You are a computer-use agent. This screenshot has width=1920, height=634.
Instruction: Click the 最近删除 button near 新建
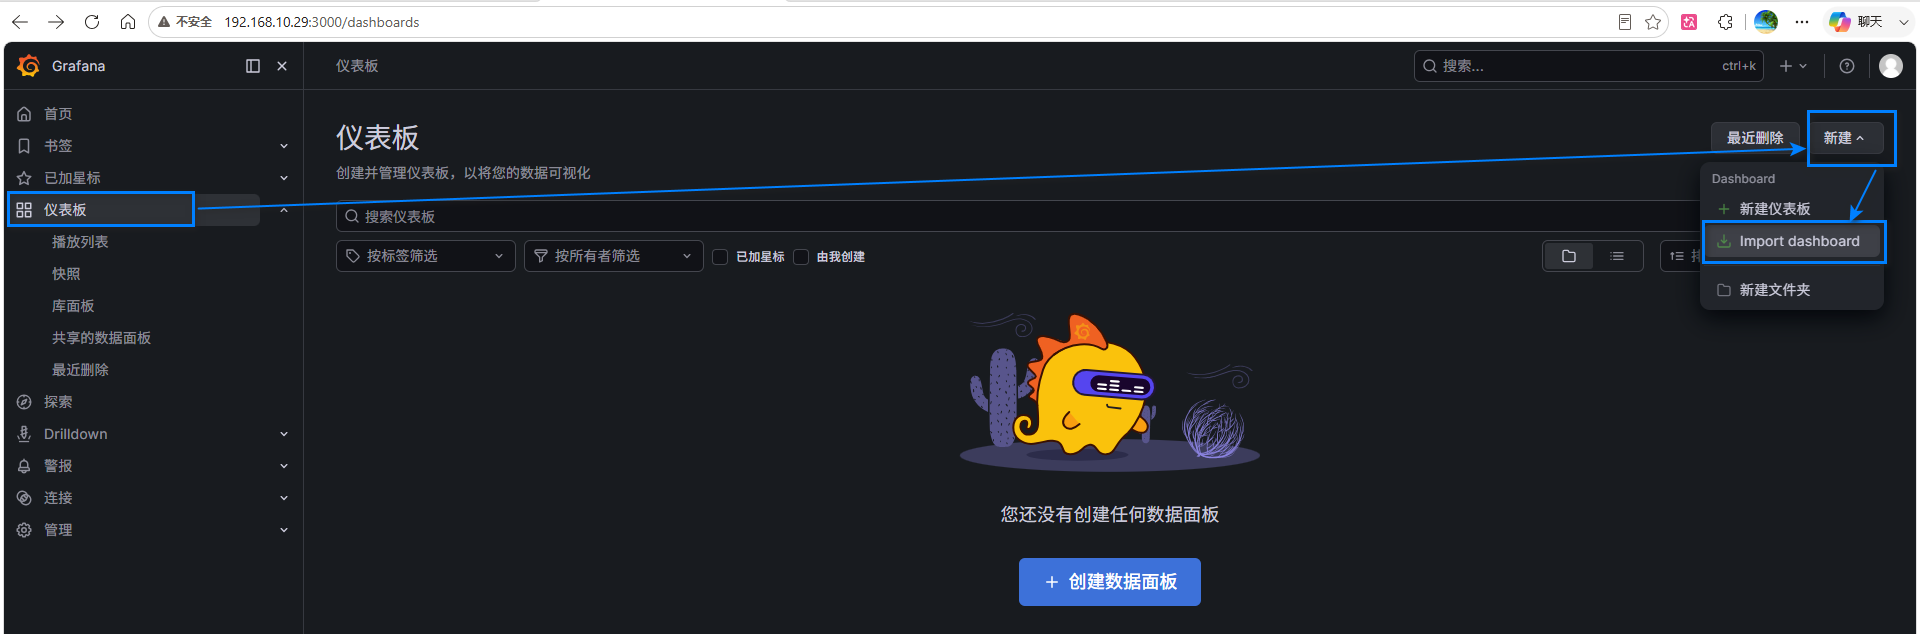(1755, 138)
